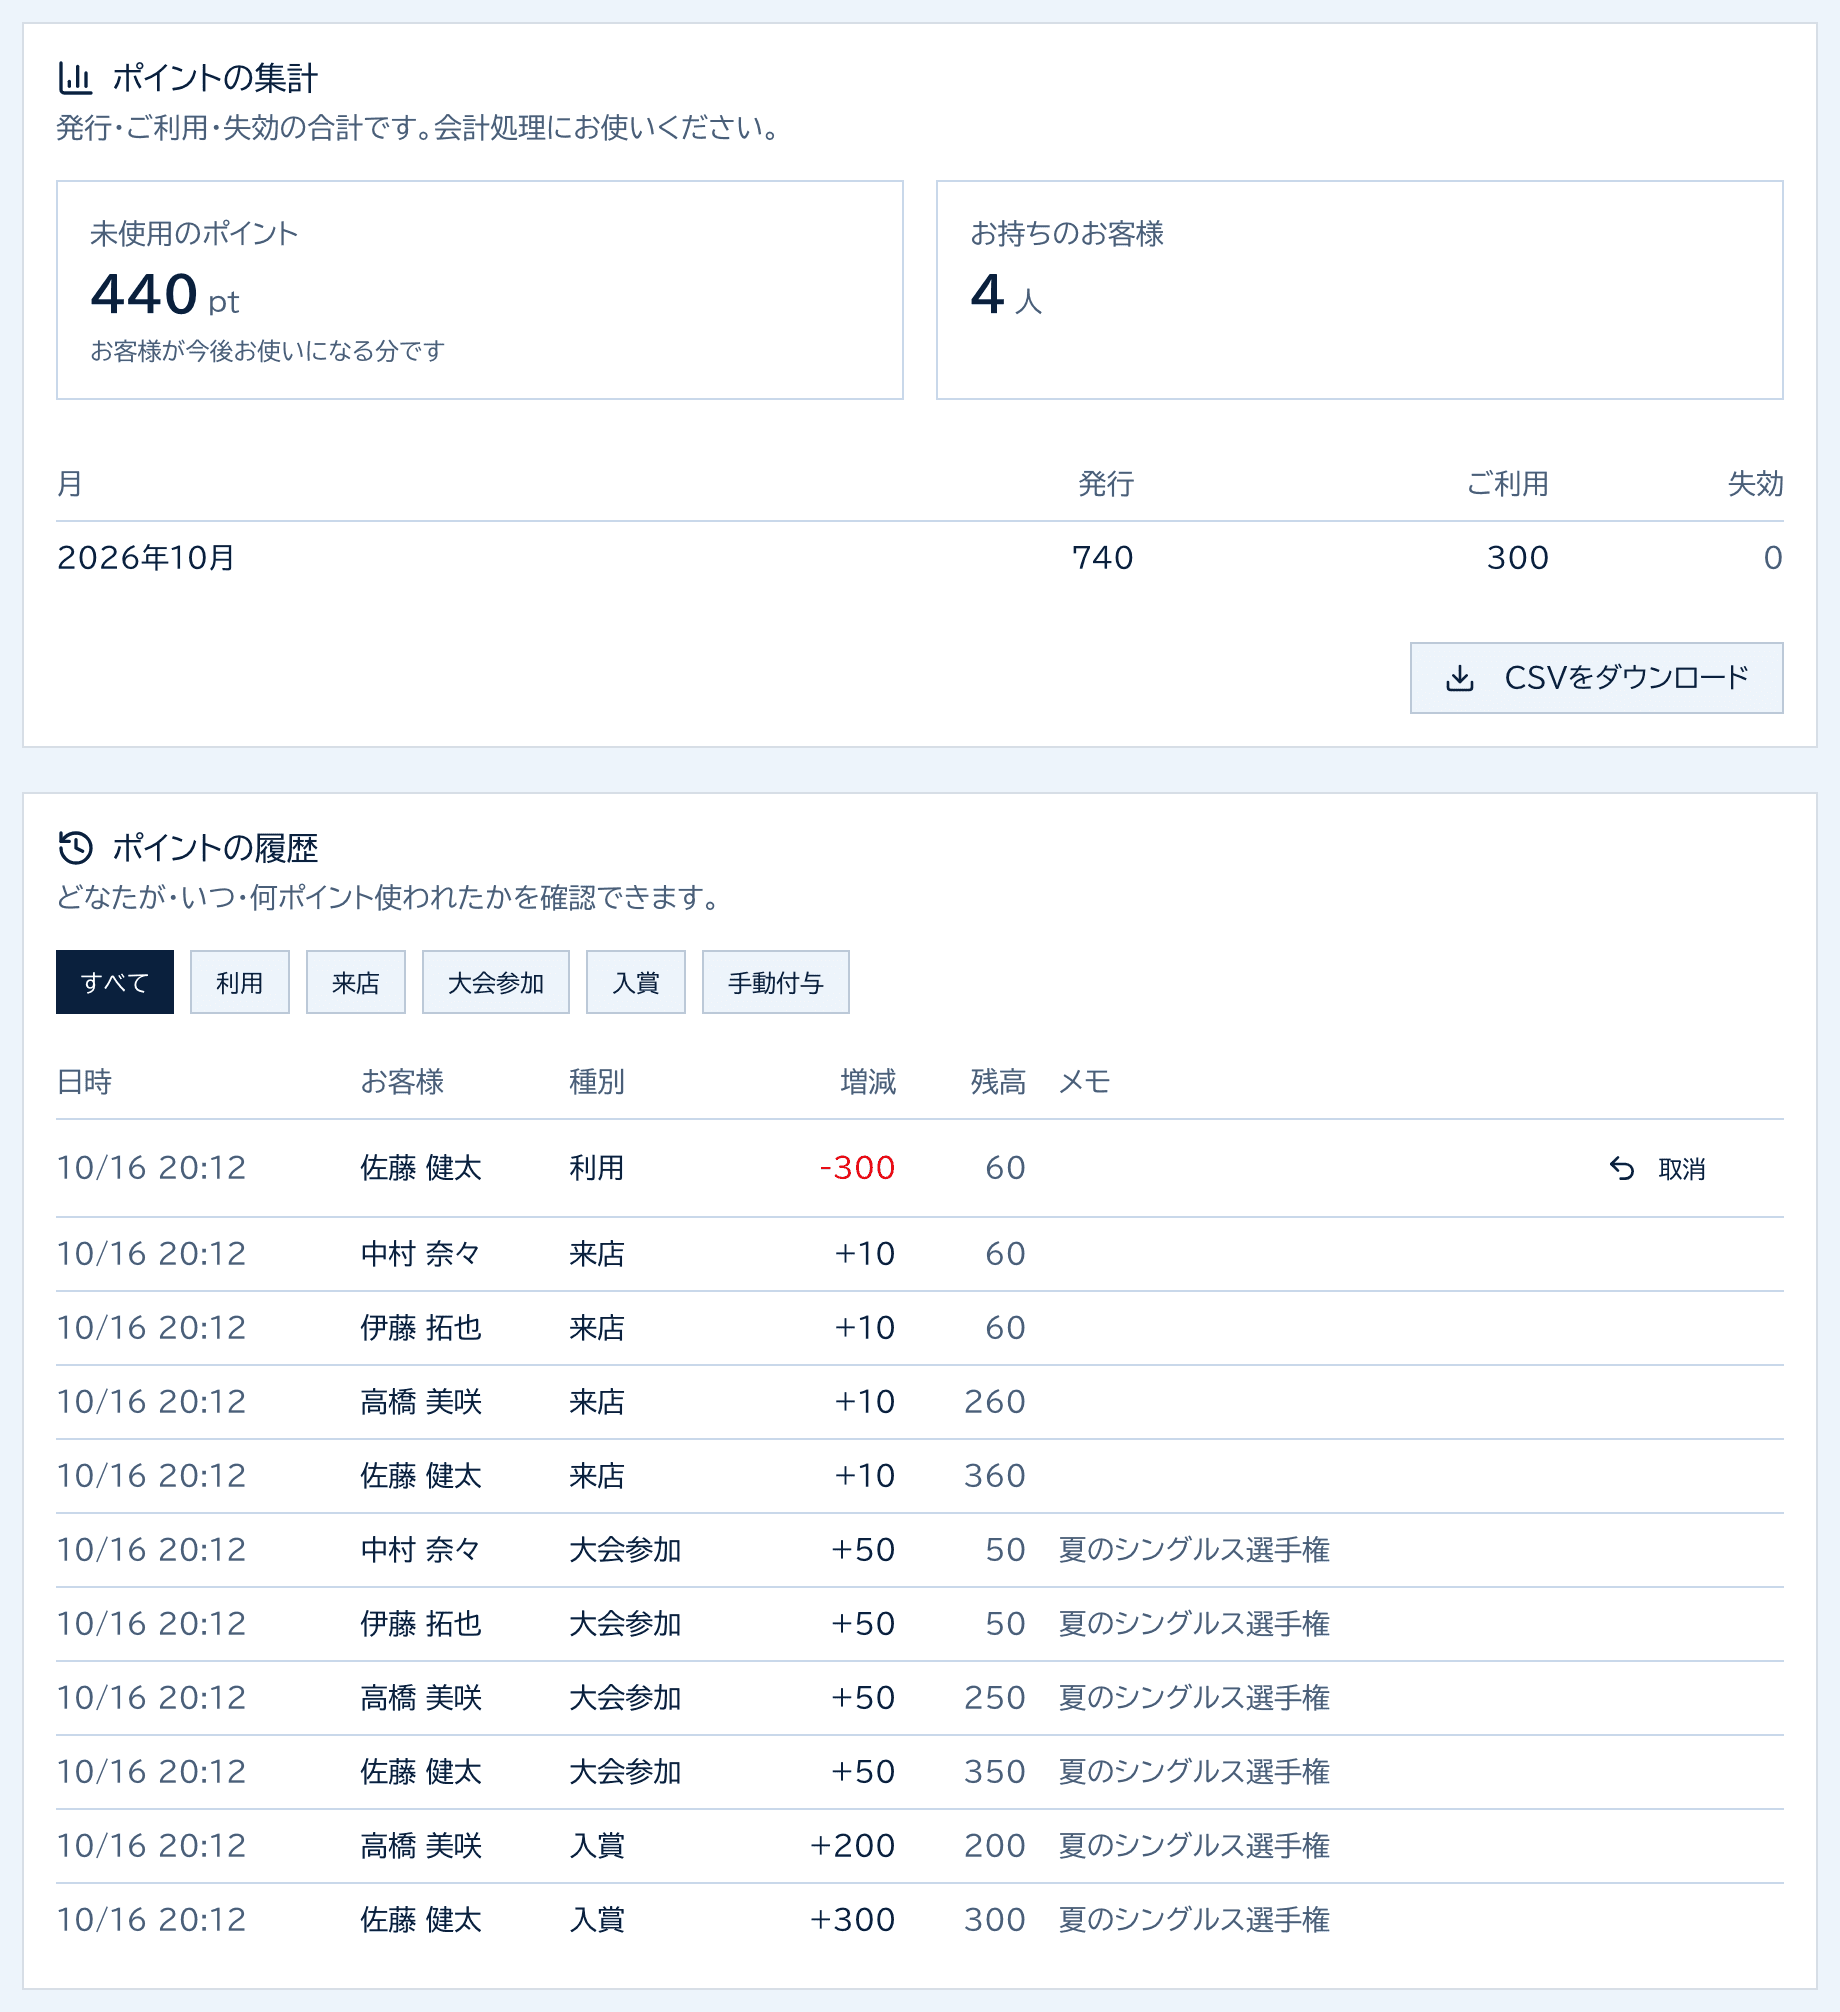This screenshot has height=2012, width=1840.
Task: Click the +300 amount for 佐藤 健太
Action: [852, 1920]
